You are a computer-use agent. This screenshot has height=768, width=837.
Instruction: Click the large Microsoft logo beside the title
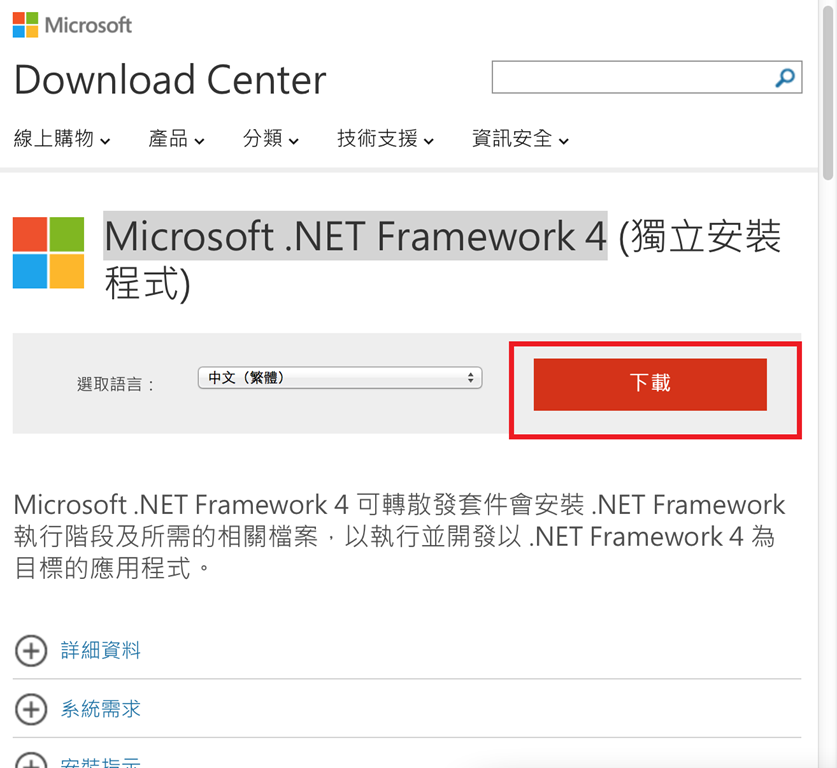[x=49, y=252]
